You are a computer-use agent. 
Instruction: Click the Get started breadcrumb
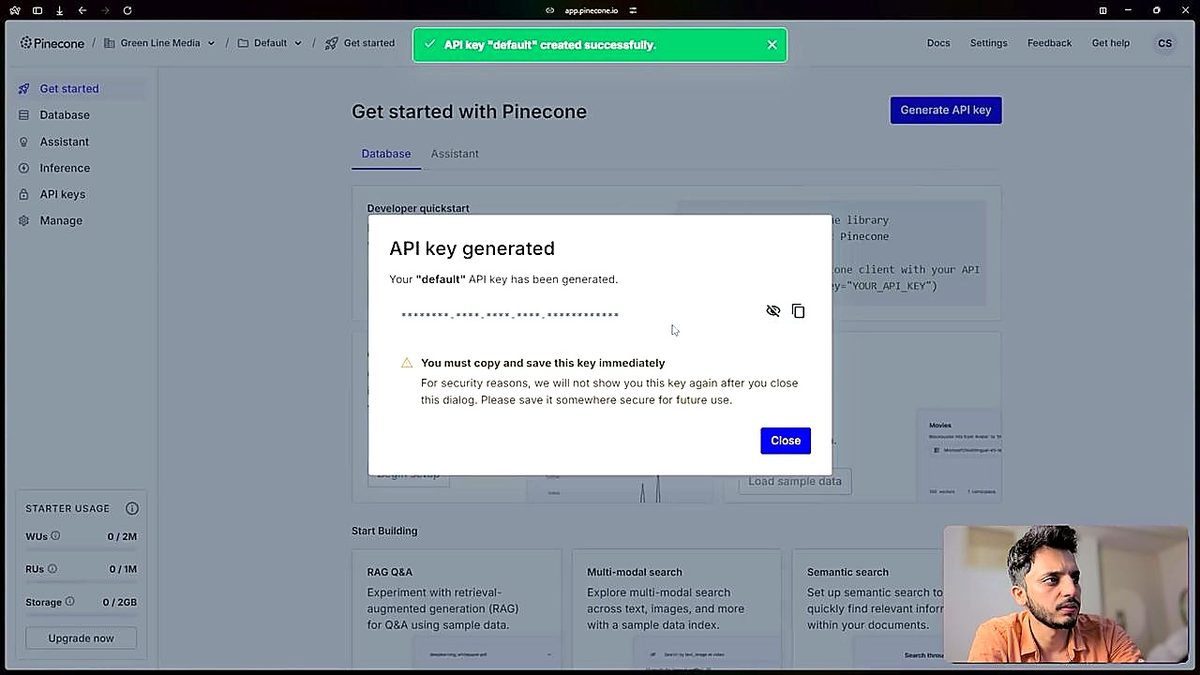click(360, 43)
